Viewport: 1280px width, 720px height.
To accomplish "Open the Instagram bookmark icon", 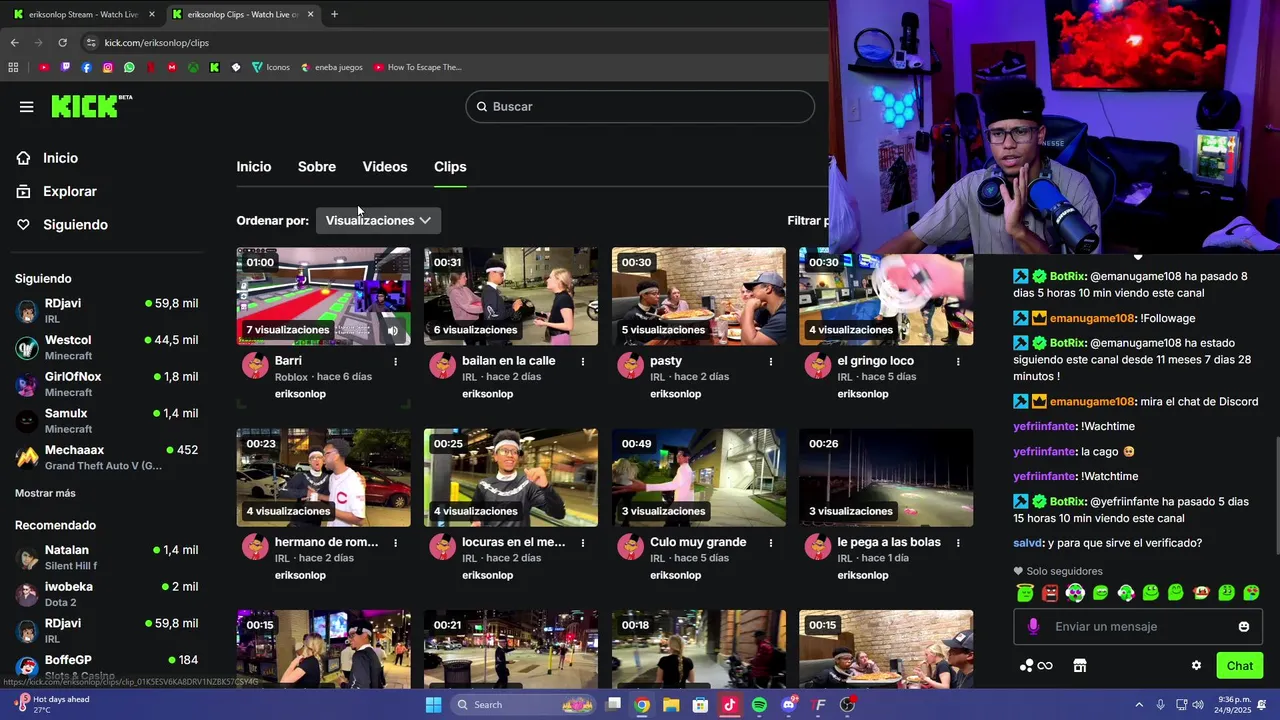I will click(x=108, y=67).
